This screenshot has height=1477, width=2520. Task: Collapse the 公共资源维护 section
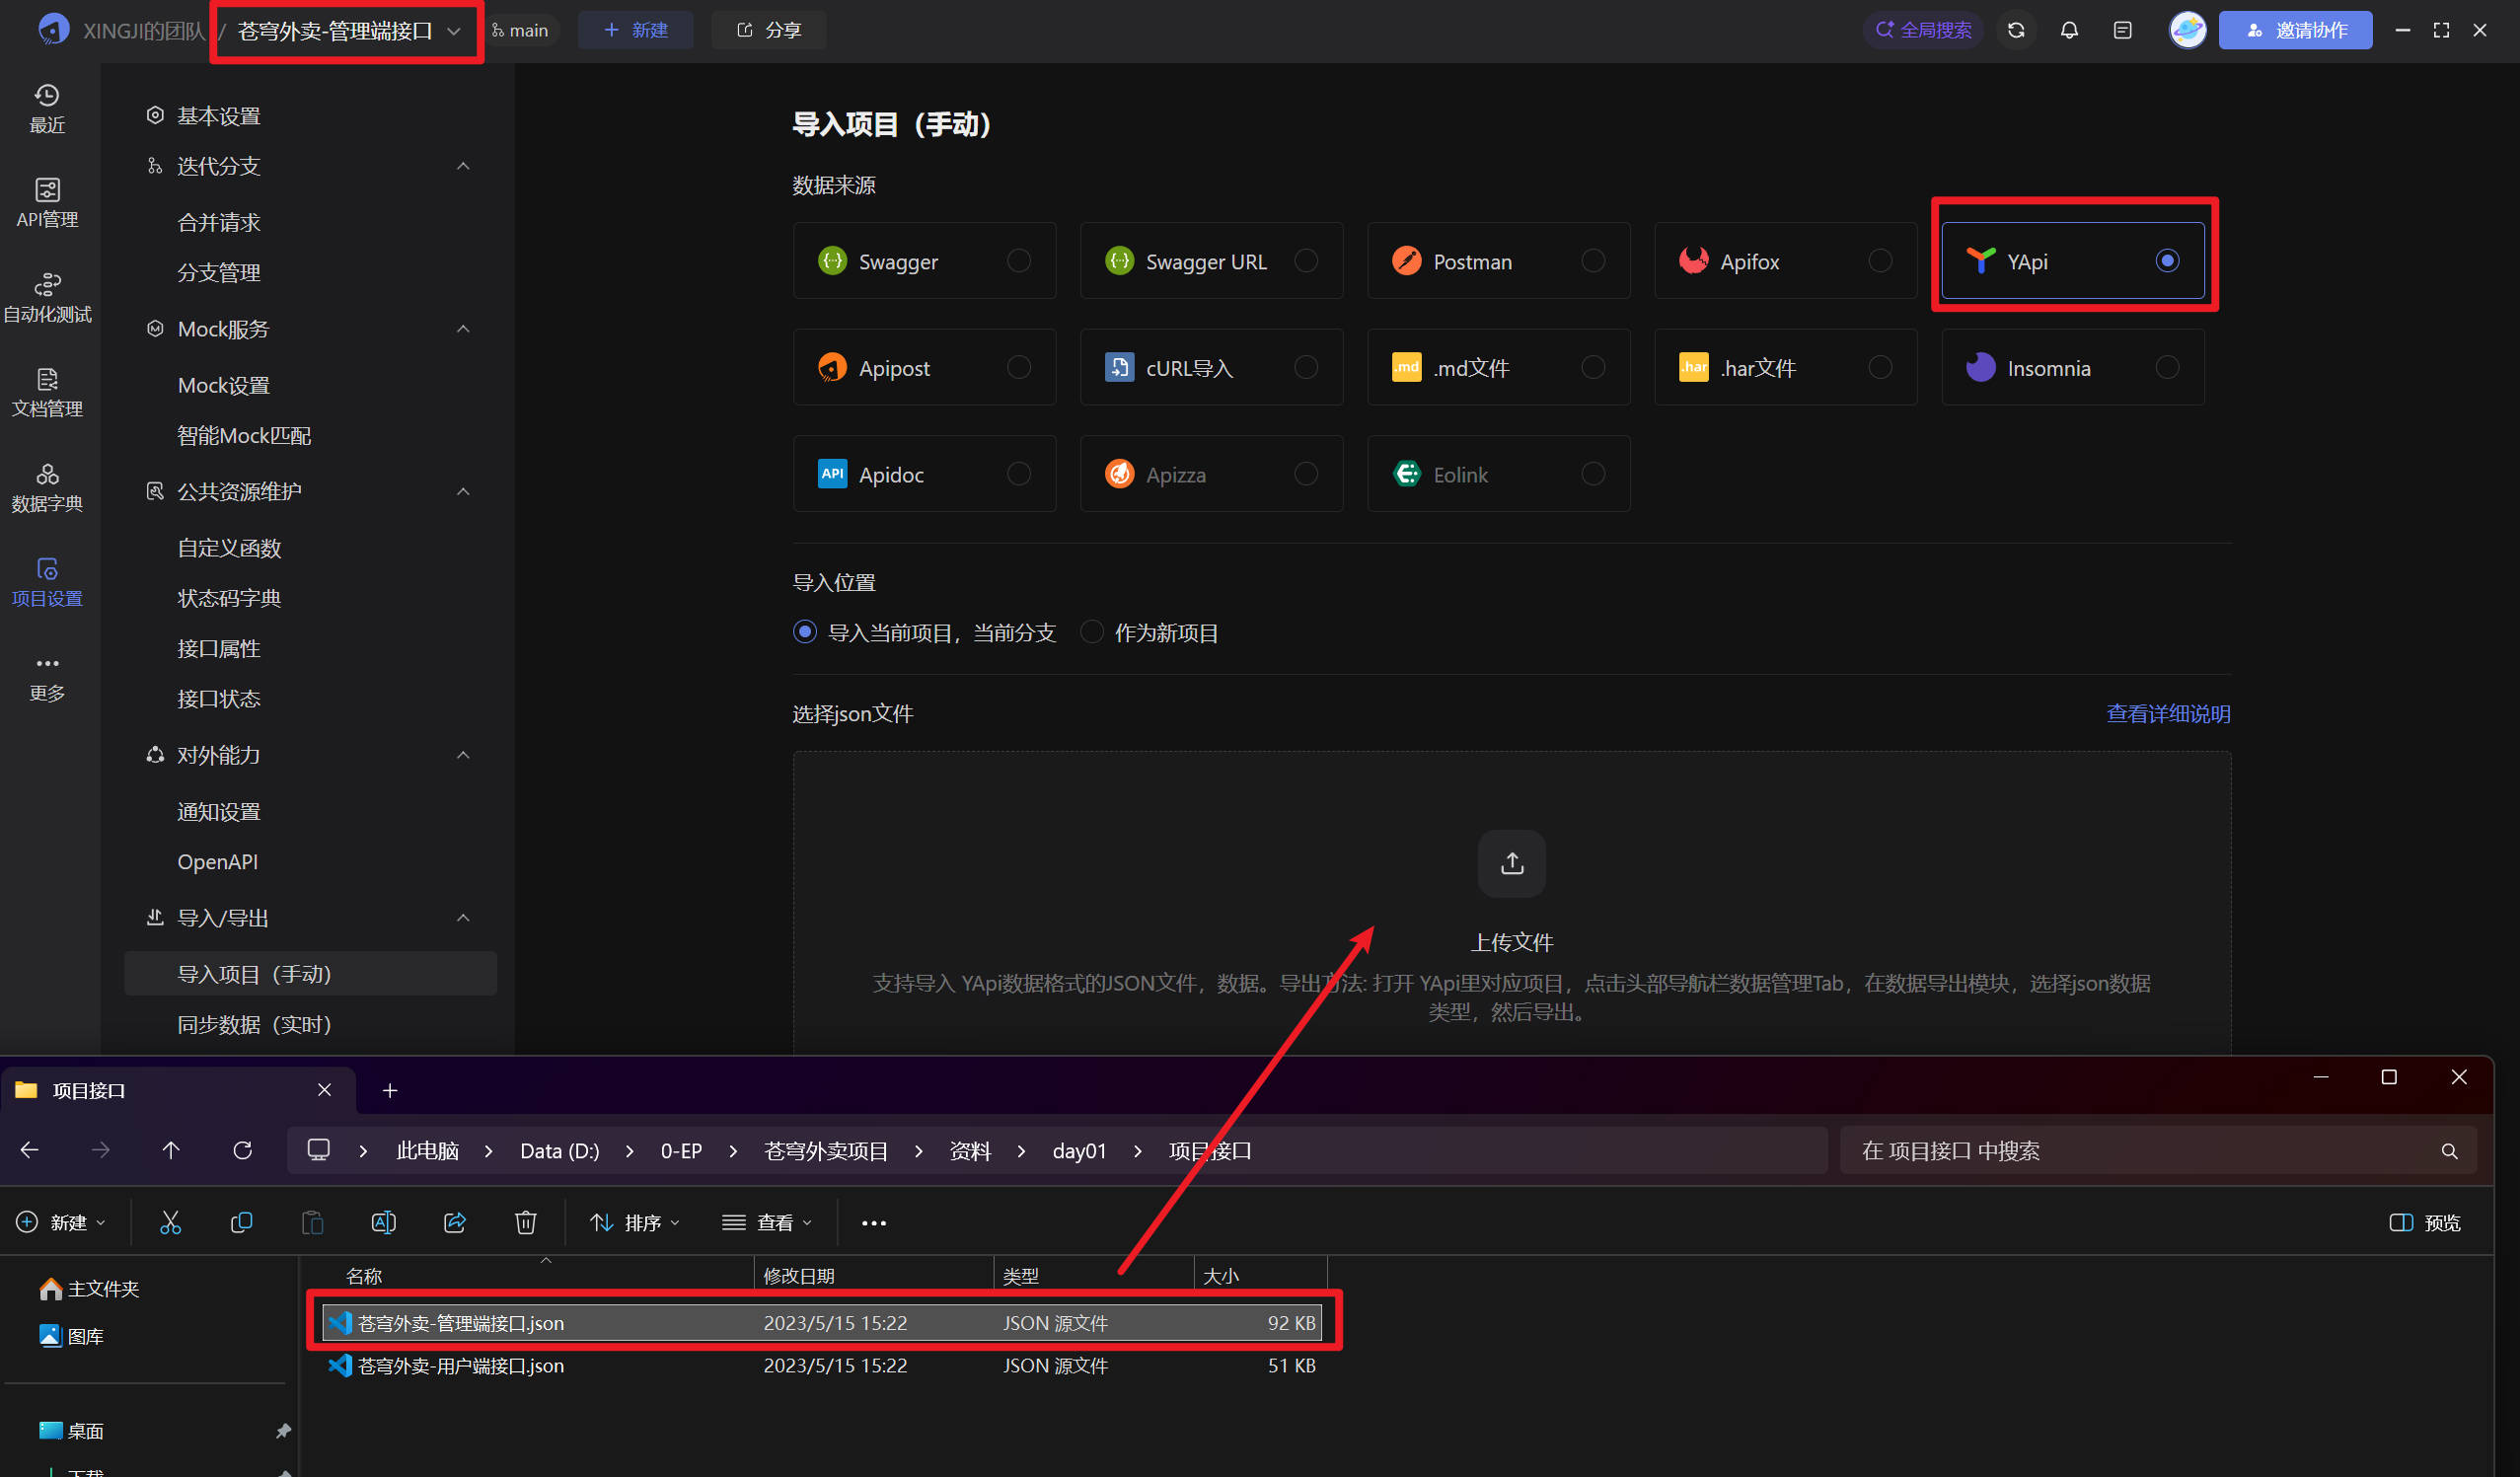coord(463,492)
